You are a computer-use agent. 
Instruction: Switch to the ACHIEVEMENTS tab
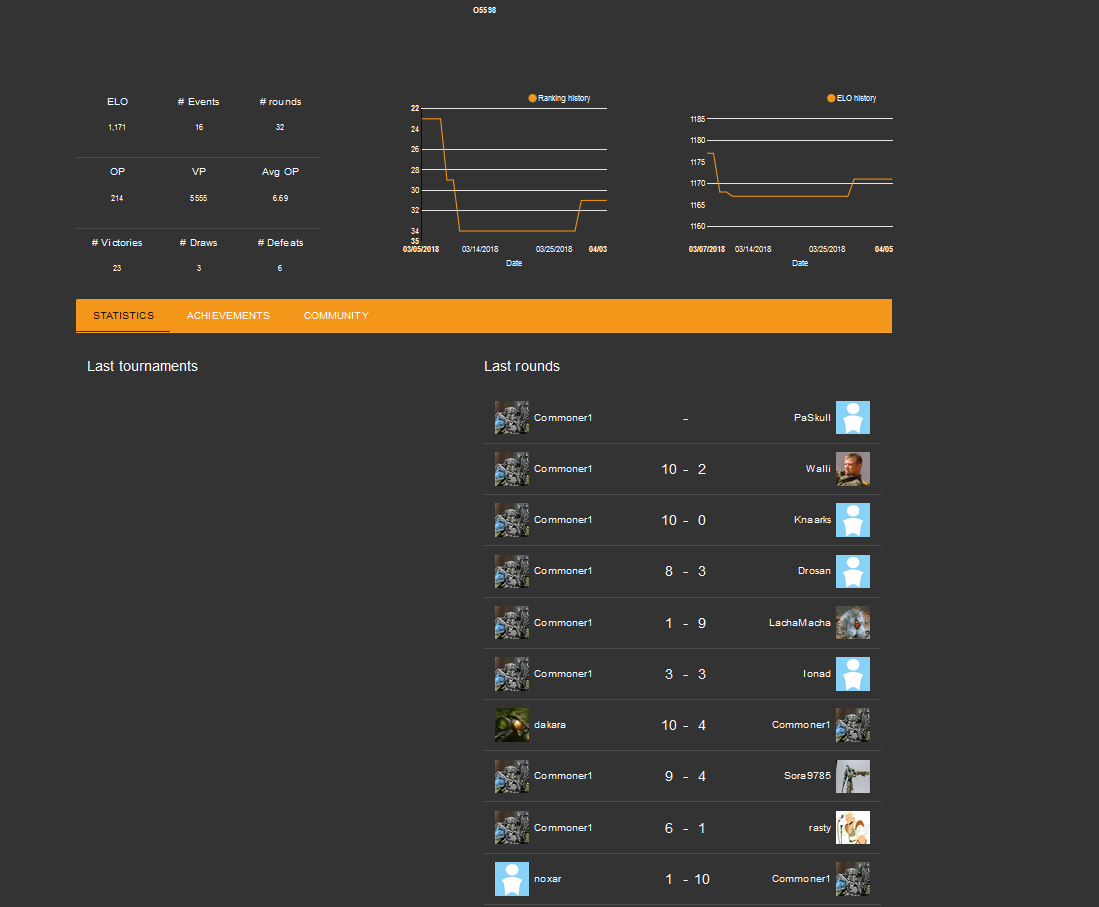point(228,315)
